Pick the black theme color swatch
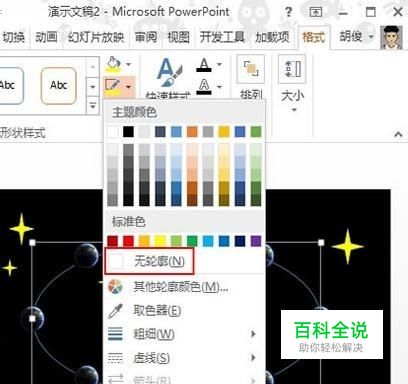 [128, 132]
